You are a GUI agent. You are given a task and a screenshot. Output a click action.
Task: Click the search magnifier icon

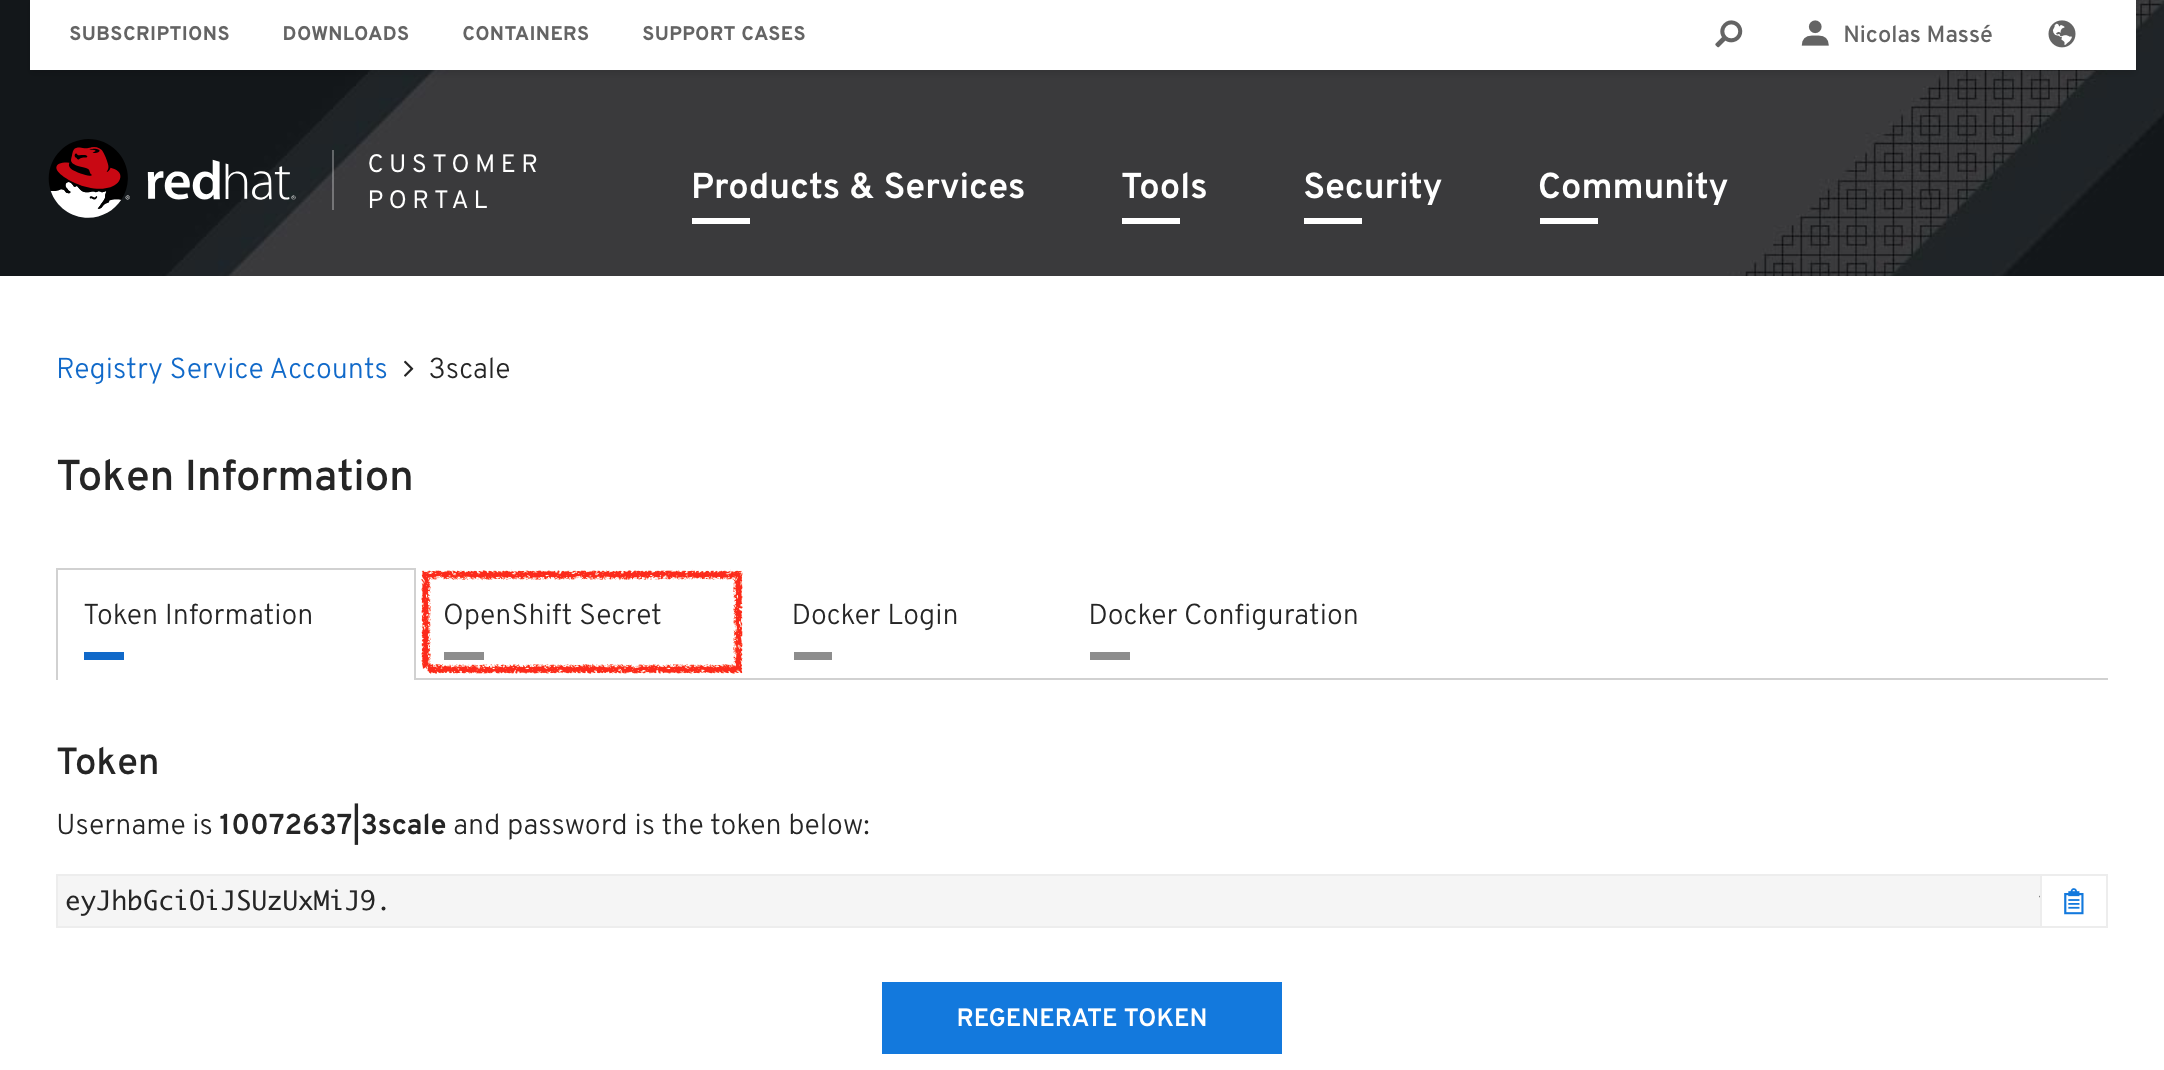tap(1728, 34)
